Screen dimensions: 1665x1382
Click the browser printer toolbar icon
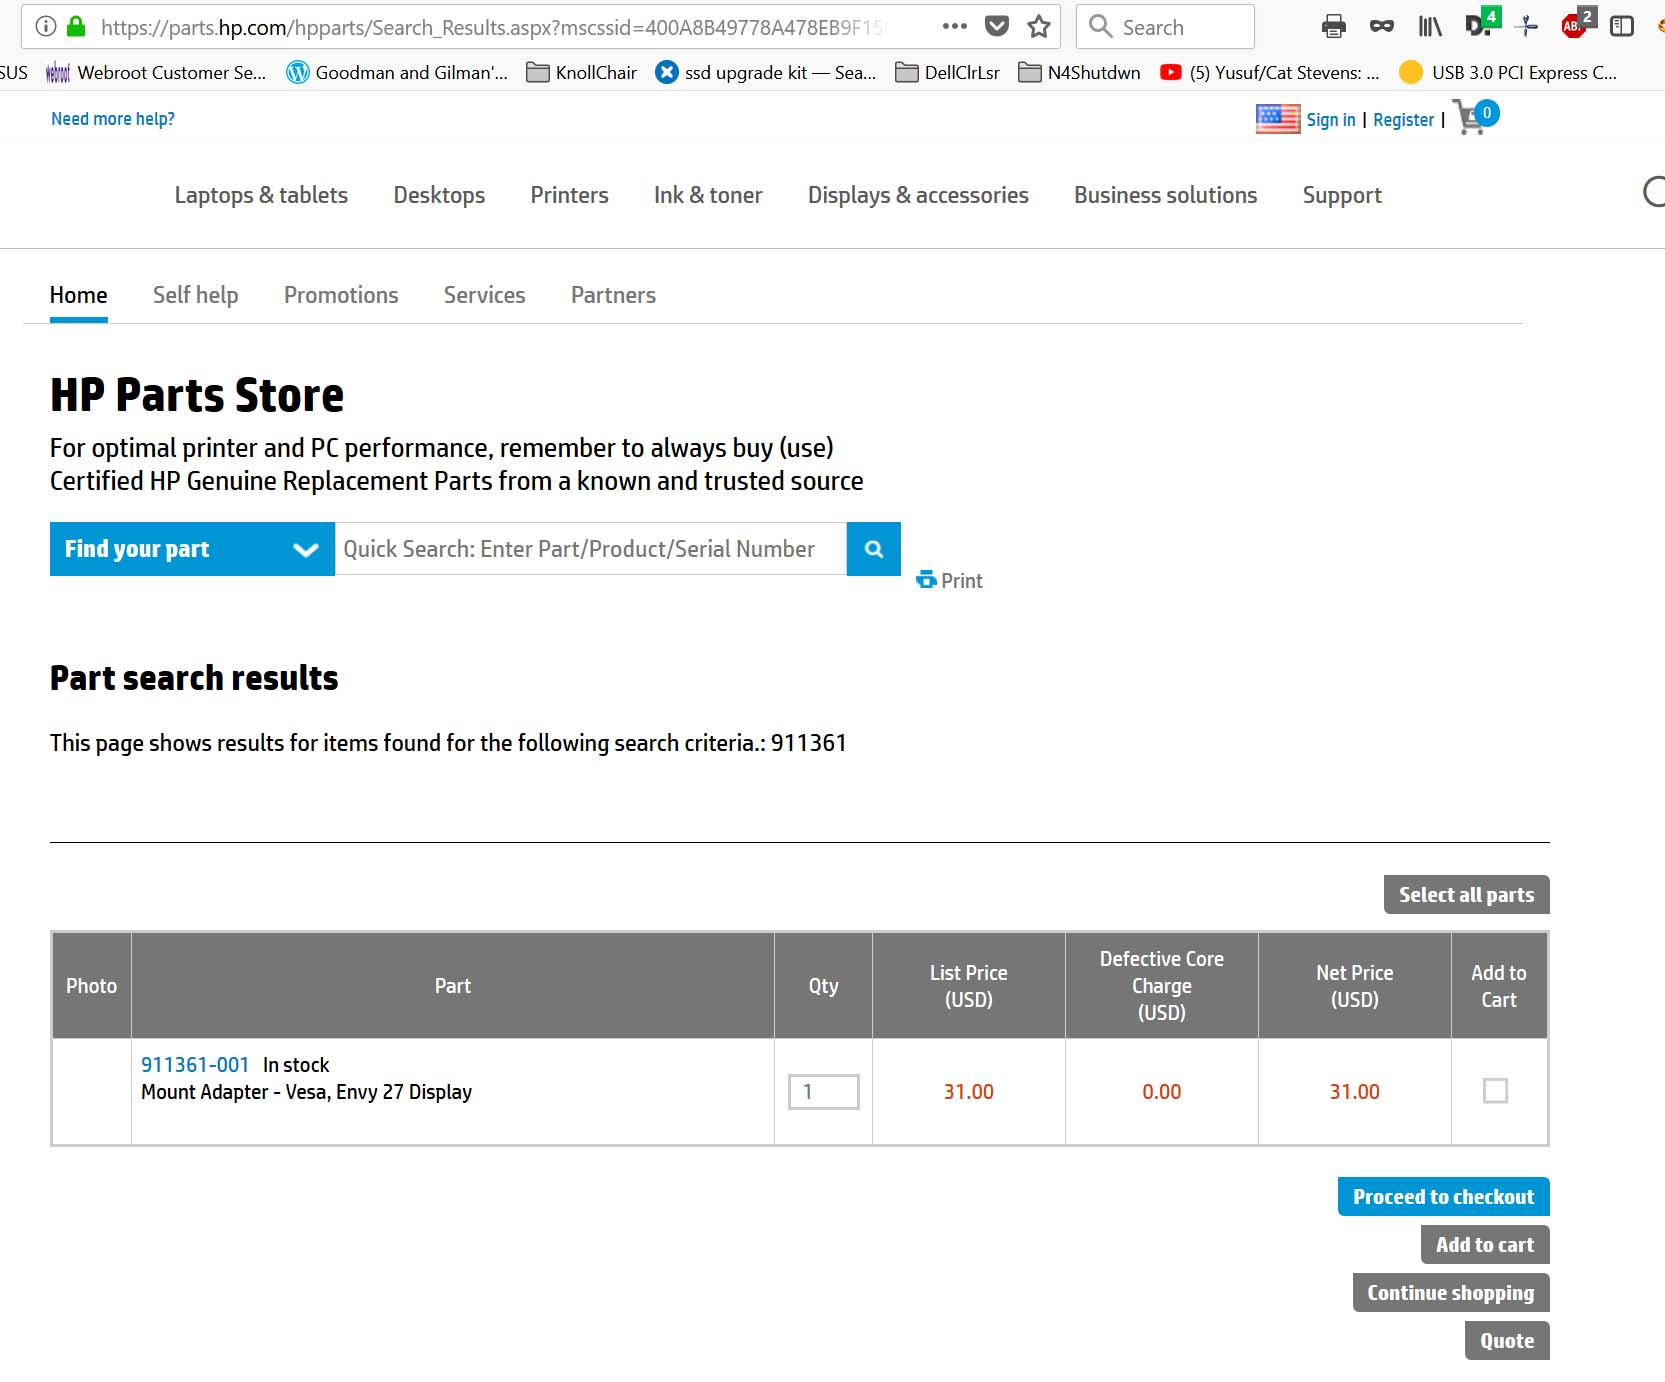pyautogui.click(x=1333, y=27)
